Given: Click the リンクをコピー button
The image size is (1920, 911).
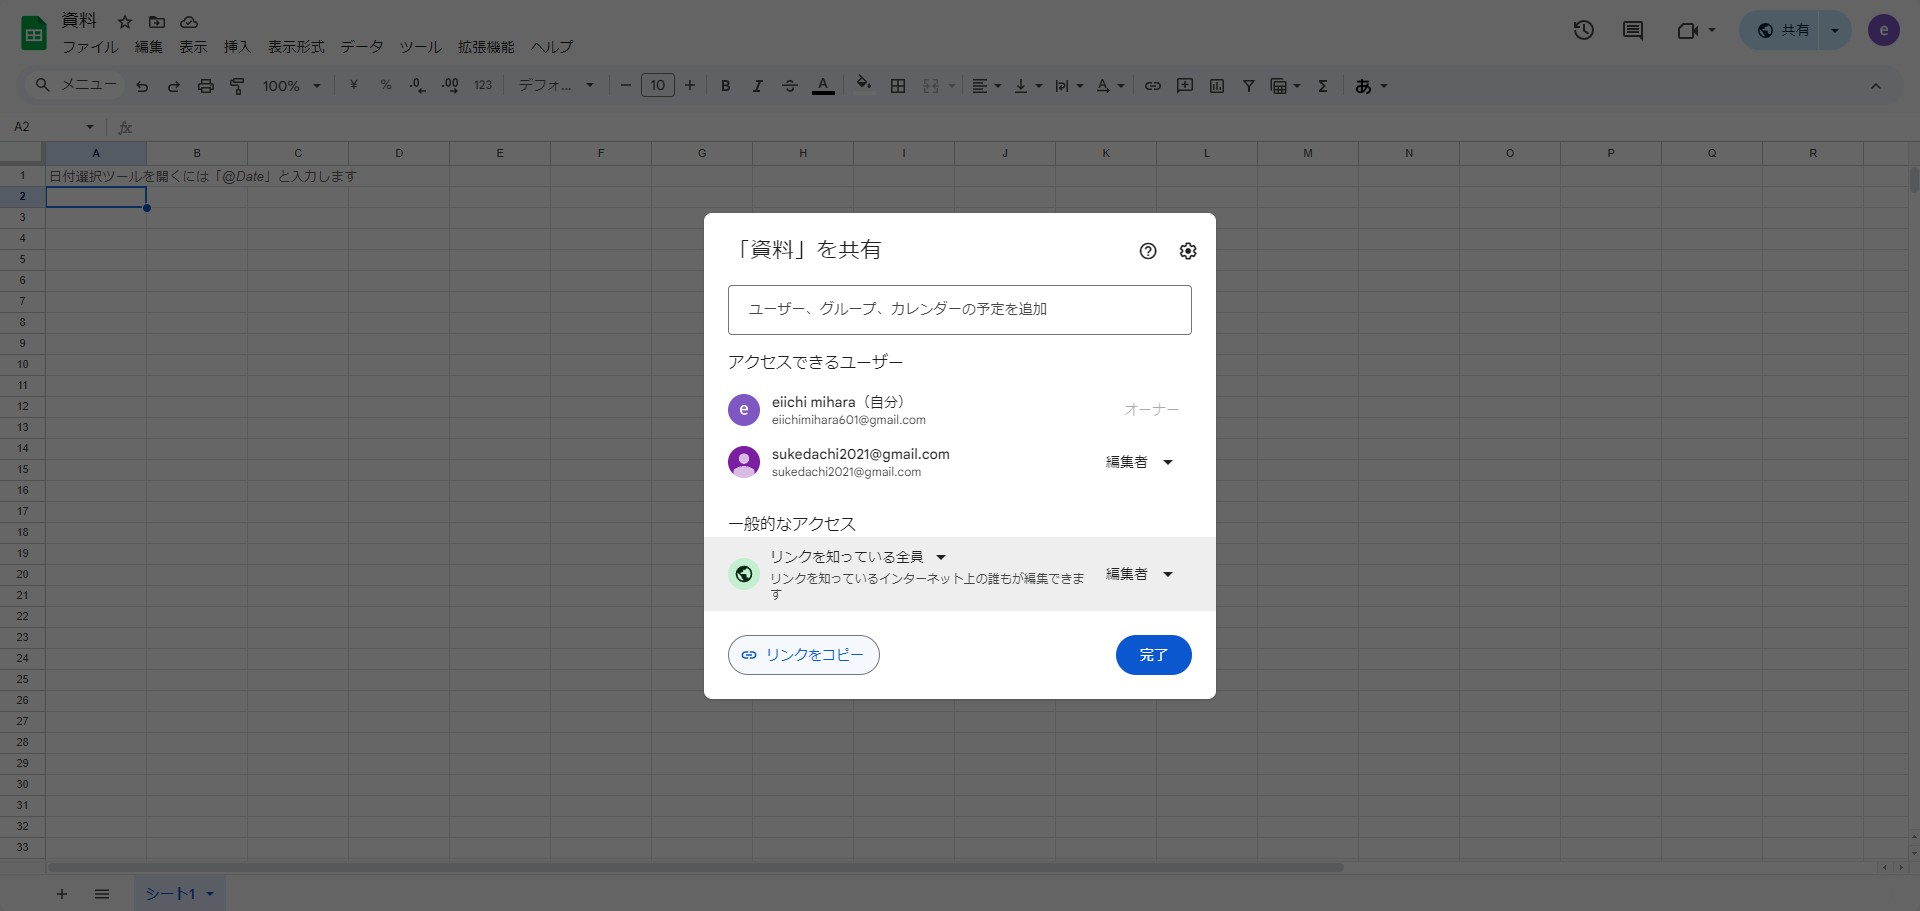Looking at the screenshot, I should [804, 655].
